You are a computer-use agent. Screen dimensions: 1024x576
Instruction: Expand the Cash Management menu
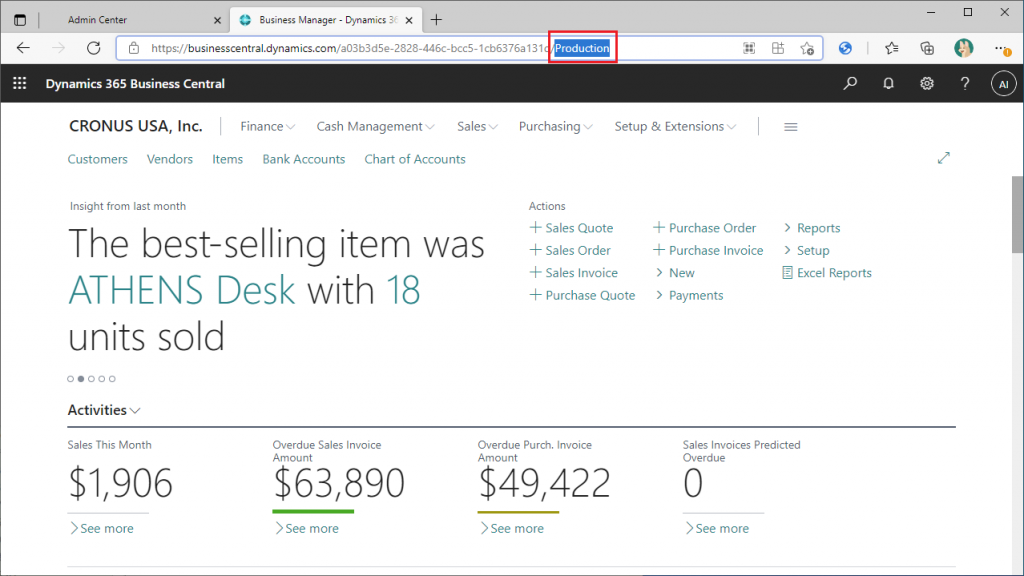376,127
